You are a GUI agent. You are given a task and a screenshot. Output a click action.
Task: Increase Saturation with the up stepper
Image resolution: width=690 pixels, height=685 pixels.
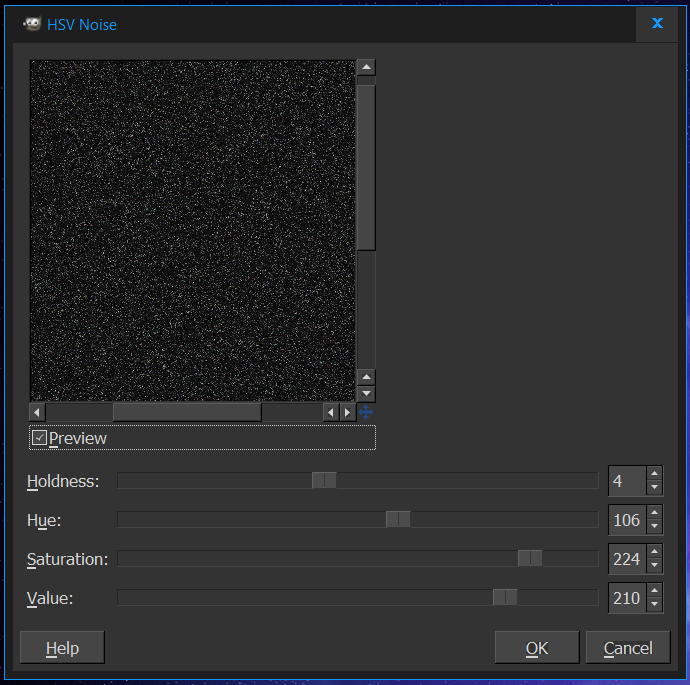tap(654, 551)
